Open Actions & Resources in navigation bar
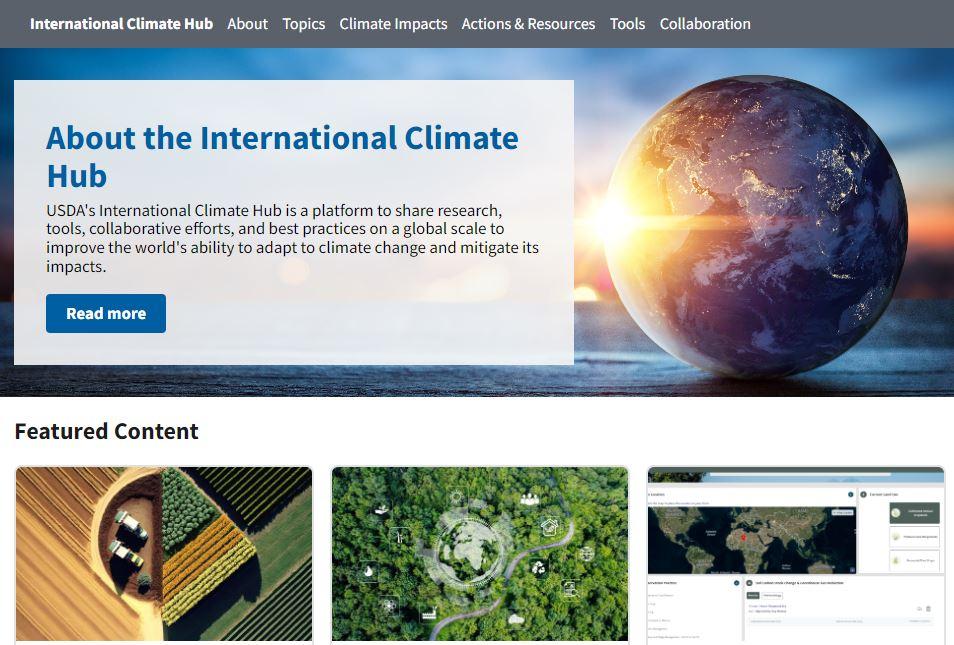 coord(528,24)
